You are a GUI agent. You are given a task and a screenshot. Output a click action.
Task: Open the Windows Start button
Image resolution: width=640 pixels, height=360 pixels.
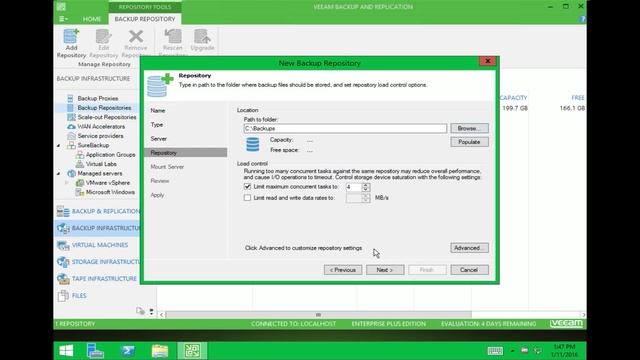tap(66, 351)
